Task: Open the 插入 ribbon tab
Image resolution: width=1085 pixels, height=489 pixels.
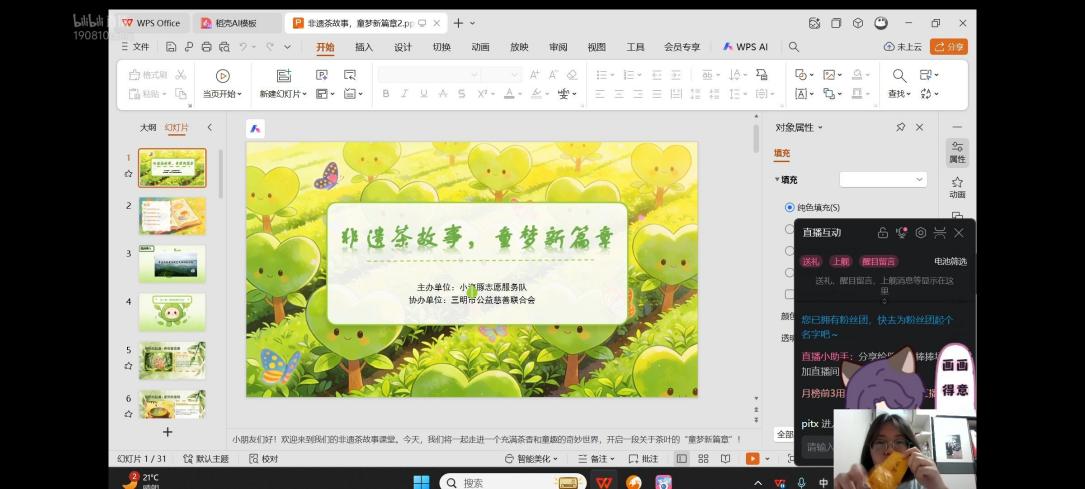Action: tap(364, 47)
